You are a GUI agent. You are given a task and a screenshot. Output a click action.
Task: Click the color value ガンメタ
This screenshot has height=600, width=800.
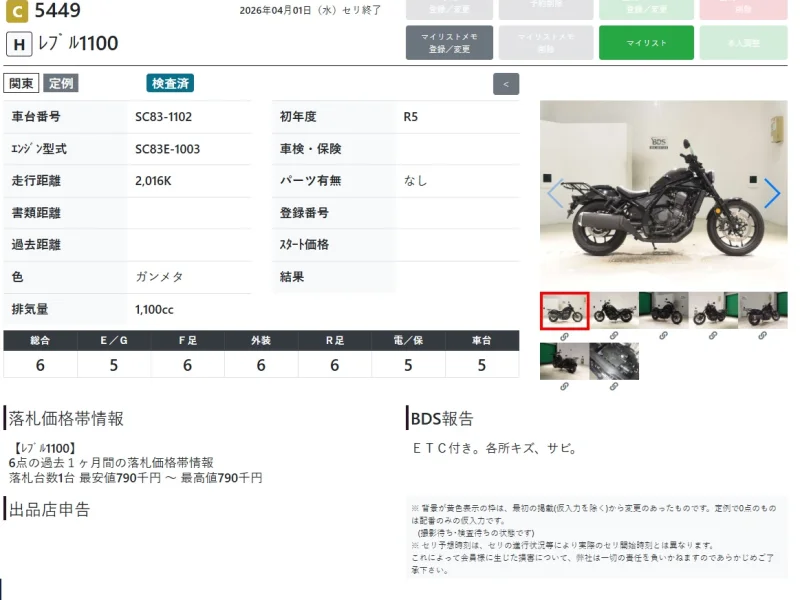[x=159, y=277]
